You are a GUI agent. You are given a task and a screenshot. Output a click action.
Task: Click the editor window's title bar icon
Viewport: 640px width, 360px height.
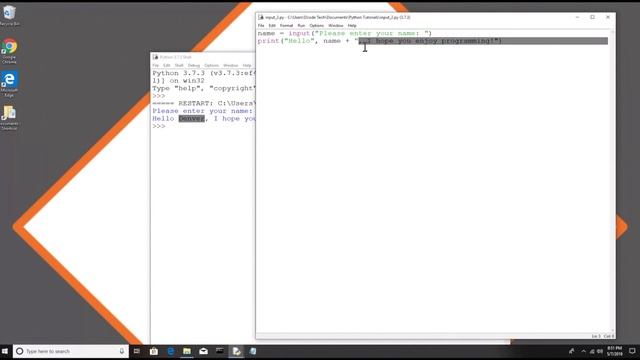pos(261,17)
